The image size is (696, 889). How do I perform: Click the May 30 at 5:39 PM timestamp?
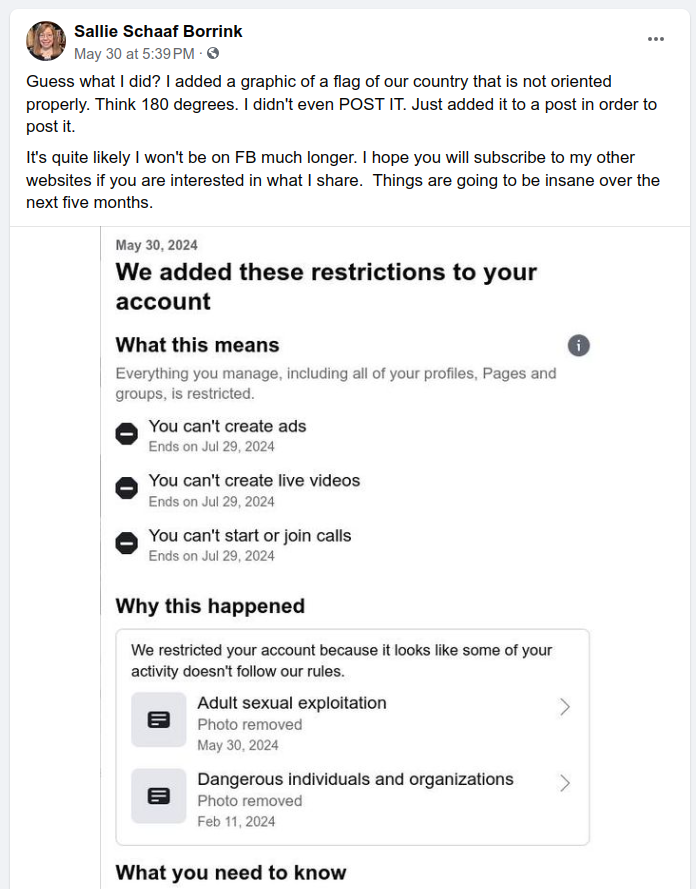point(134,53)
